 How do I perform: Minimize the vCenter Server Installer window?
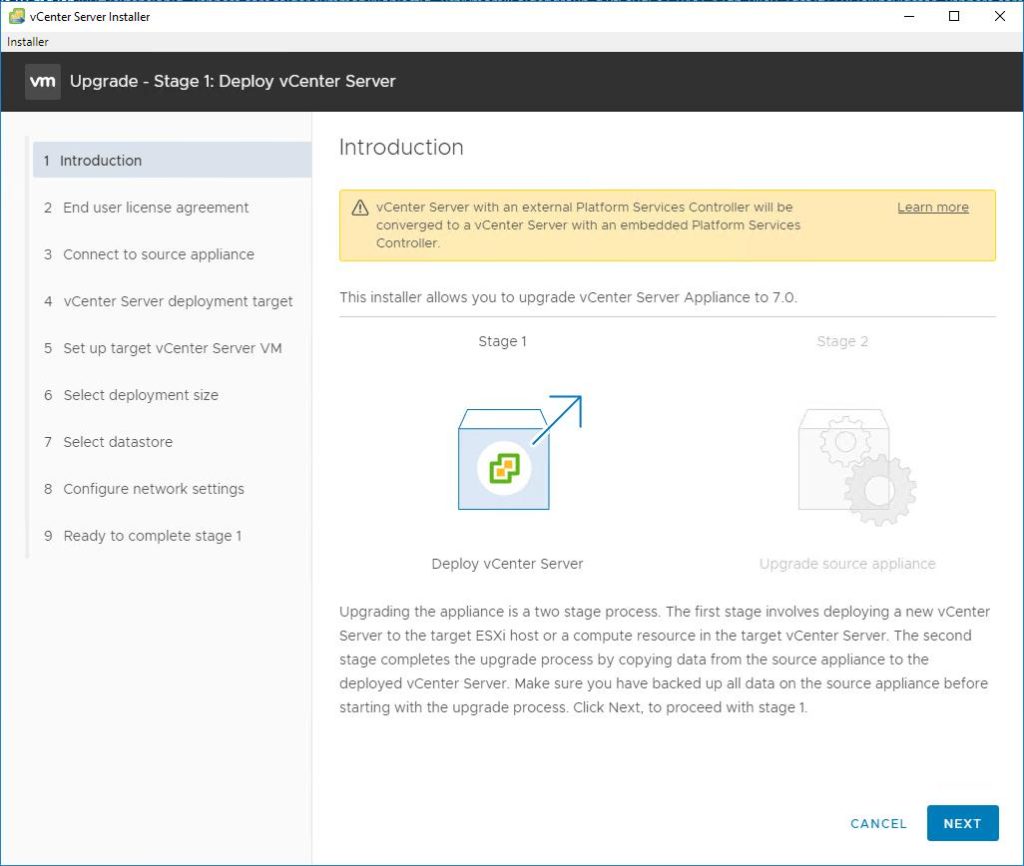tap(908, 16)
